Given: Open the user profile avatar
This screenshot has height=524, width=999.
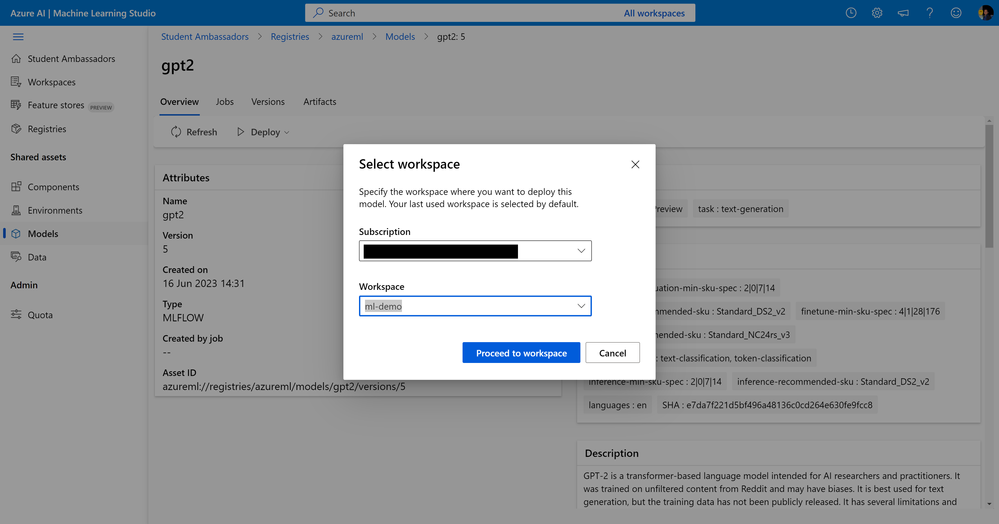Looking at the screenshot, I should (x=984, y=13).
